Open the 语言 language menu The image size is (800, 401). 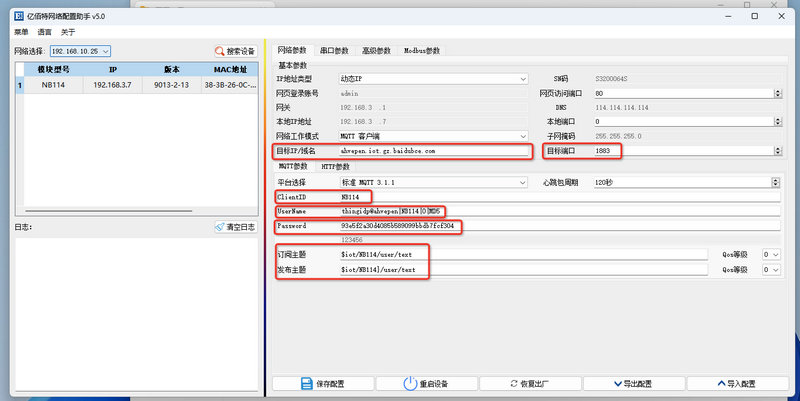coord(45,31)
